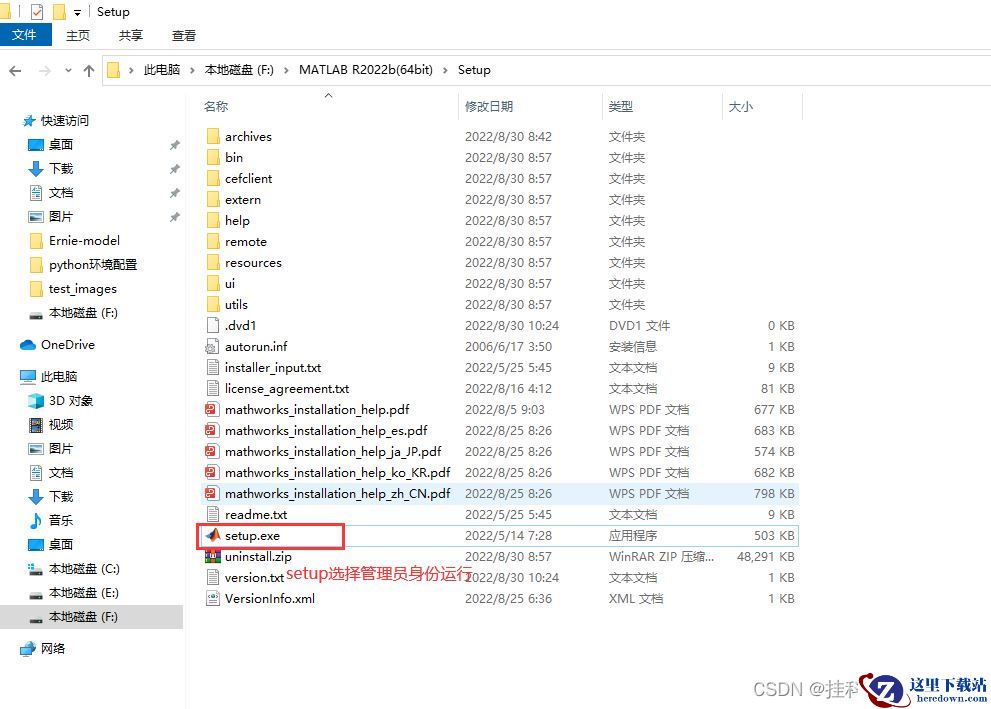Viewport: 991px width, 709px height.
Task: Switch to the 查看 ribbon tab
Action: (184, 35)
